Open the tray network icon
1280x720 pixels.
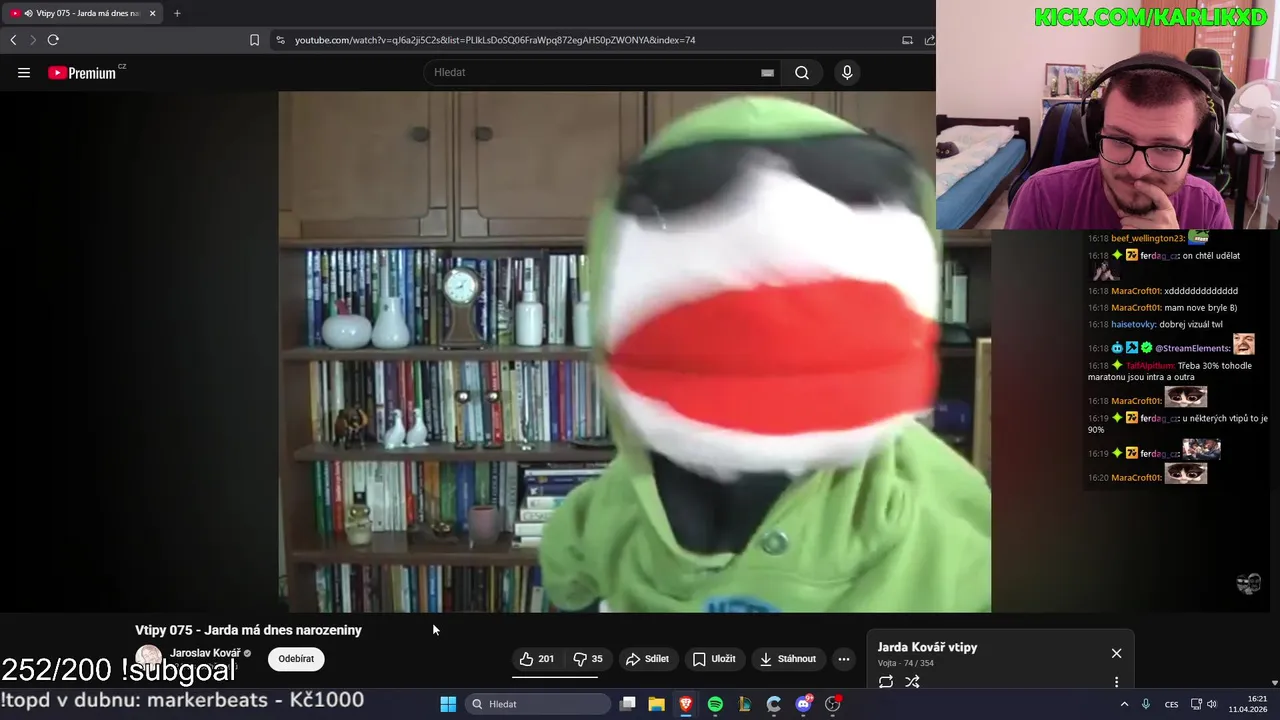pos(1196,704)
